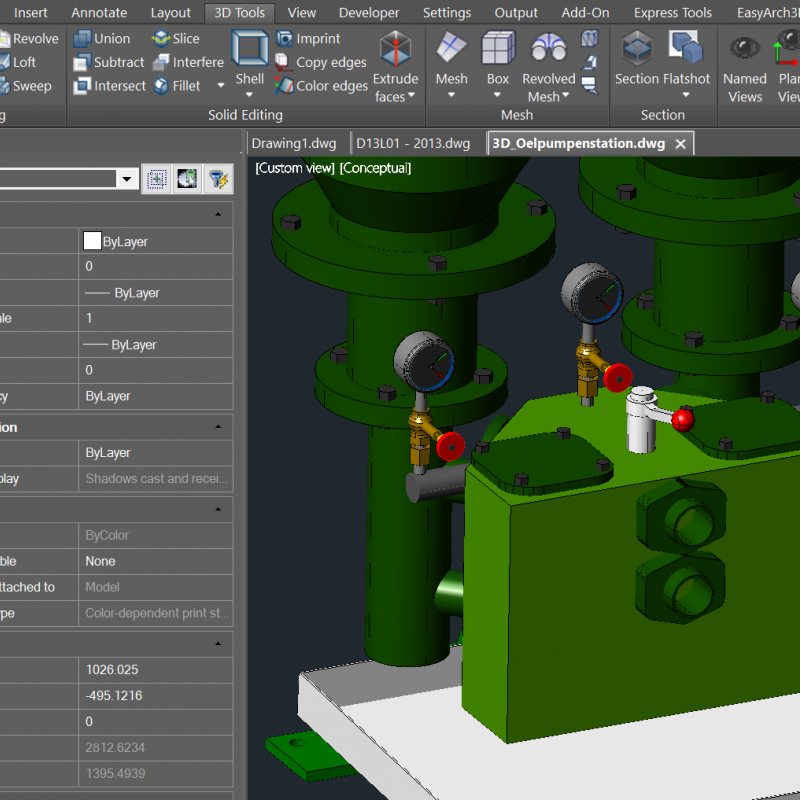Click the white ByLayer color swatch
800x800 pixels.
pyautogui.click(x=92, y=241)
